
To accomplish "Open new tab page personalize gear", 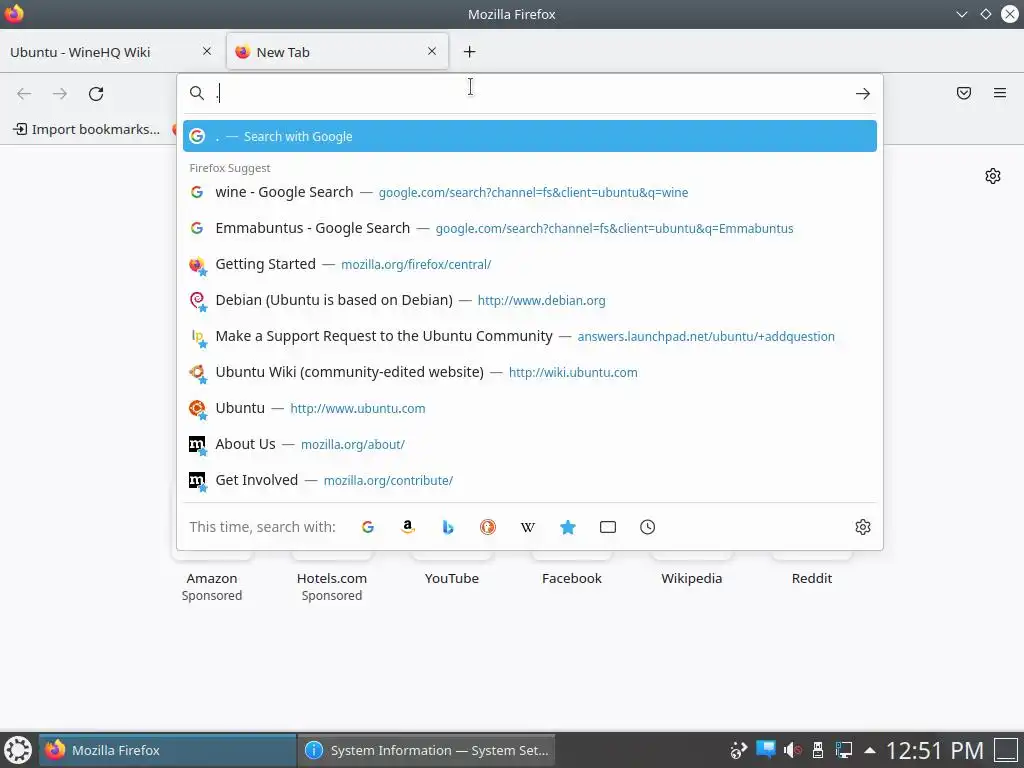I will tap(993, 176).
